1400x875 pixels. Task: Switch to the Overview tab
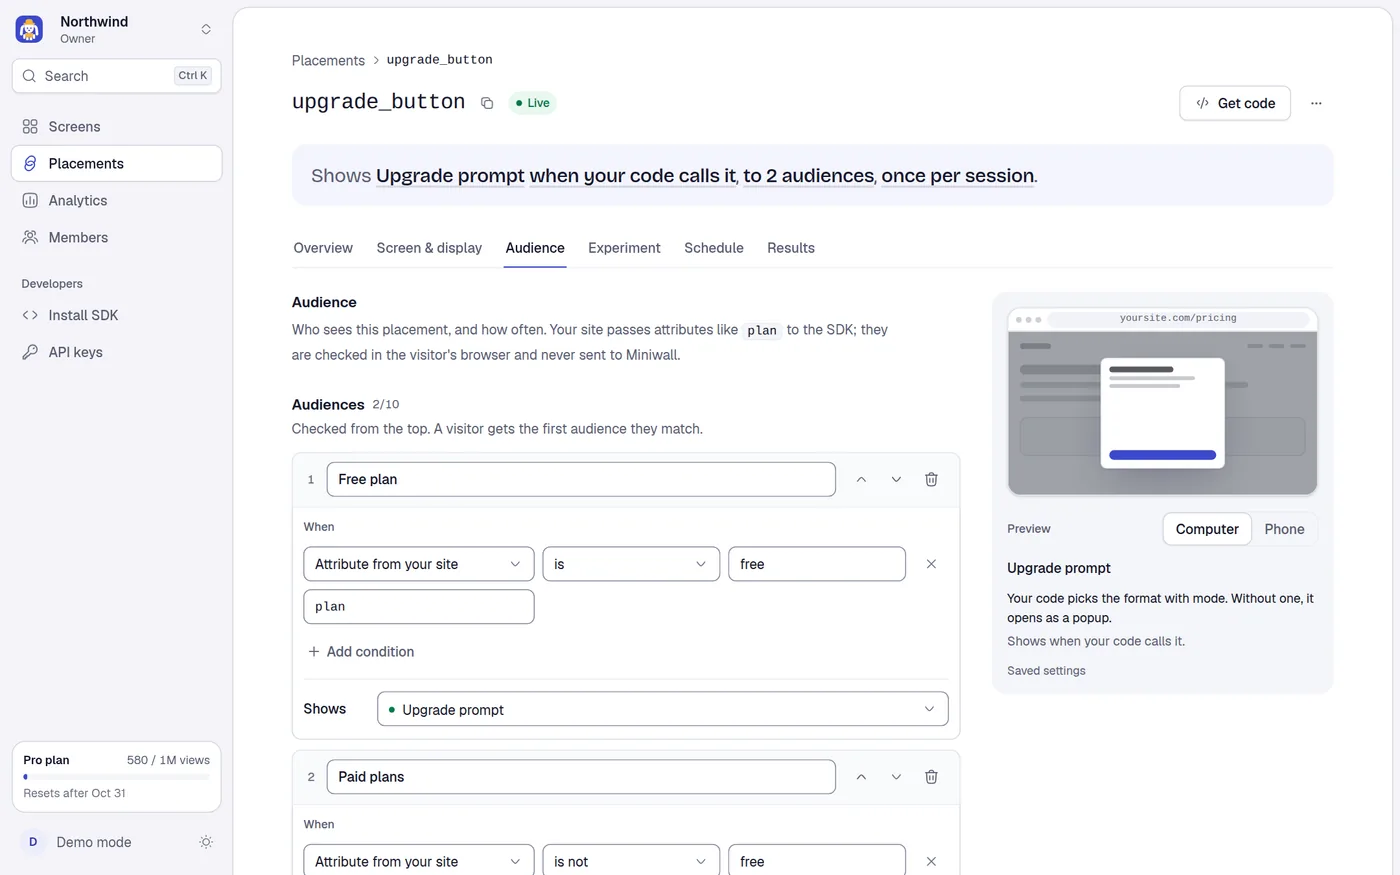pyautogui.click(x=323, y=248)
